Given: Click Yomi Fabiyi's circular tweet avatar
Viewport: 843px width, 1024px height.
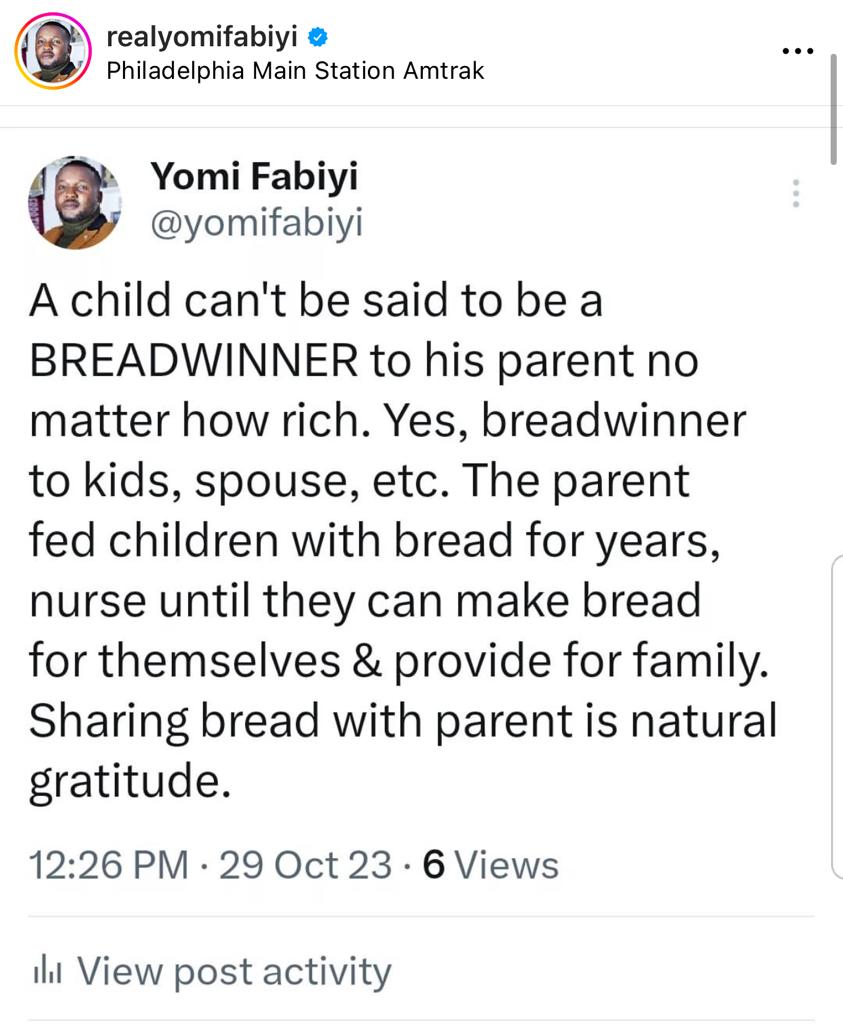Looking at the screenshot, I should (74, 203).
